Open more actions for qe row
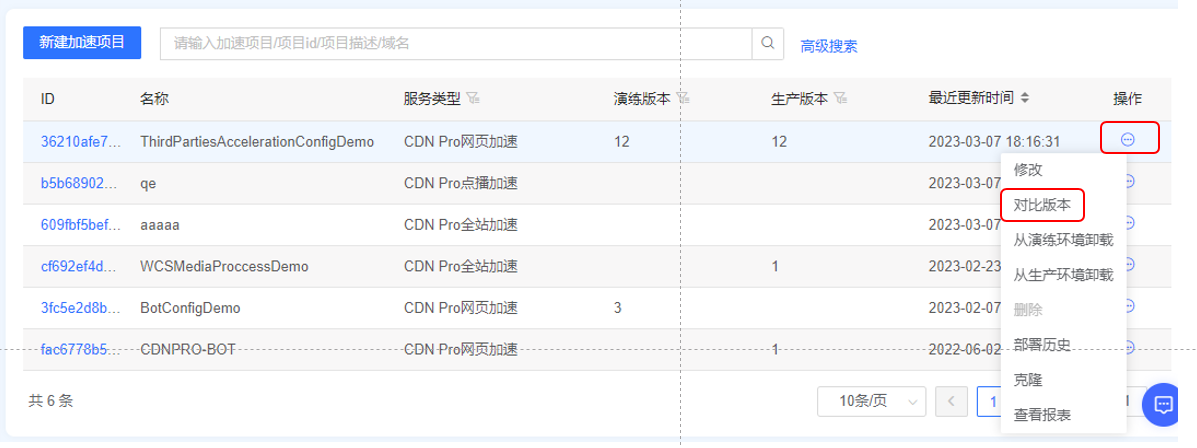Image resolution: width=1197 pixels, height=448 pixels. point(1130,181)
